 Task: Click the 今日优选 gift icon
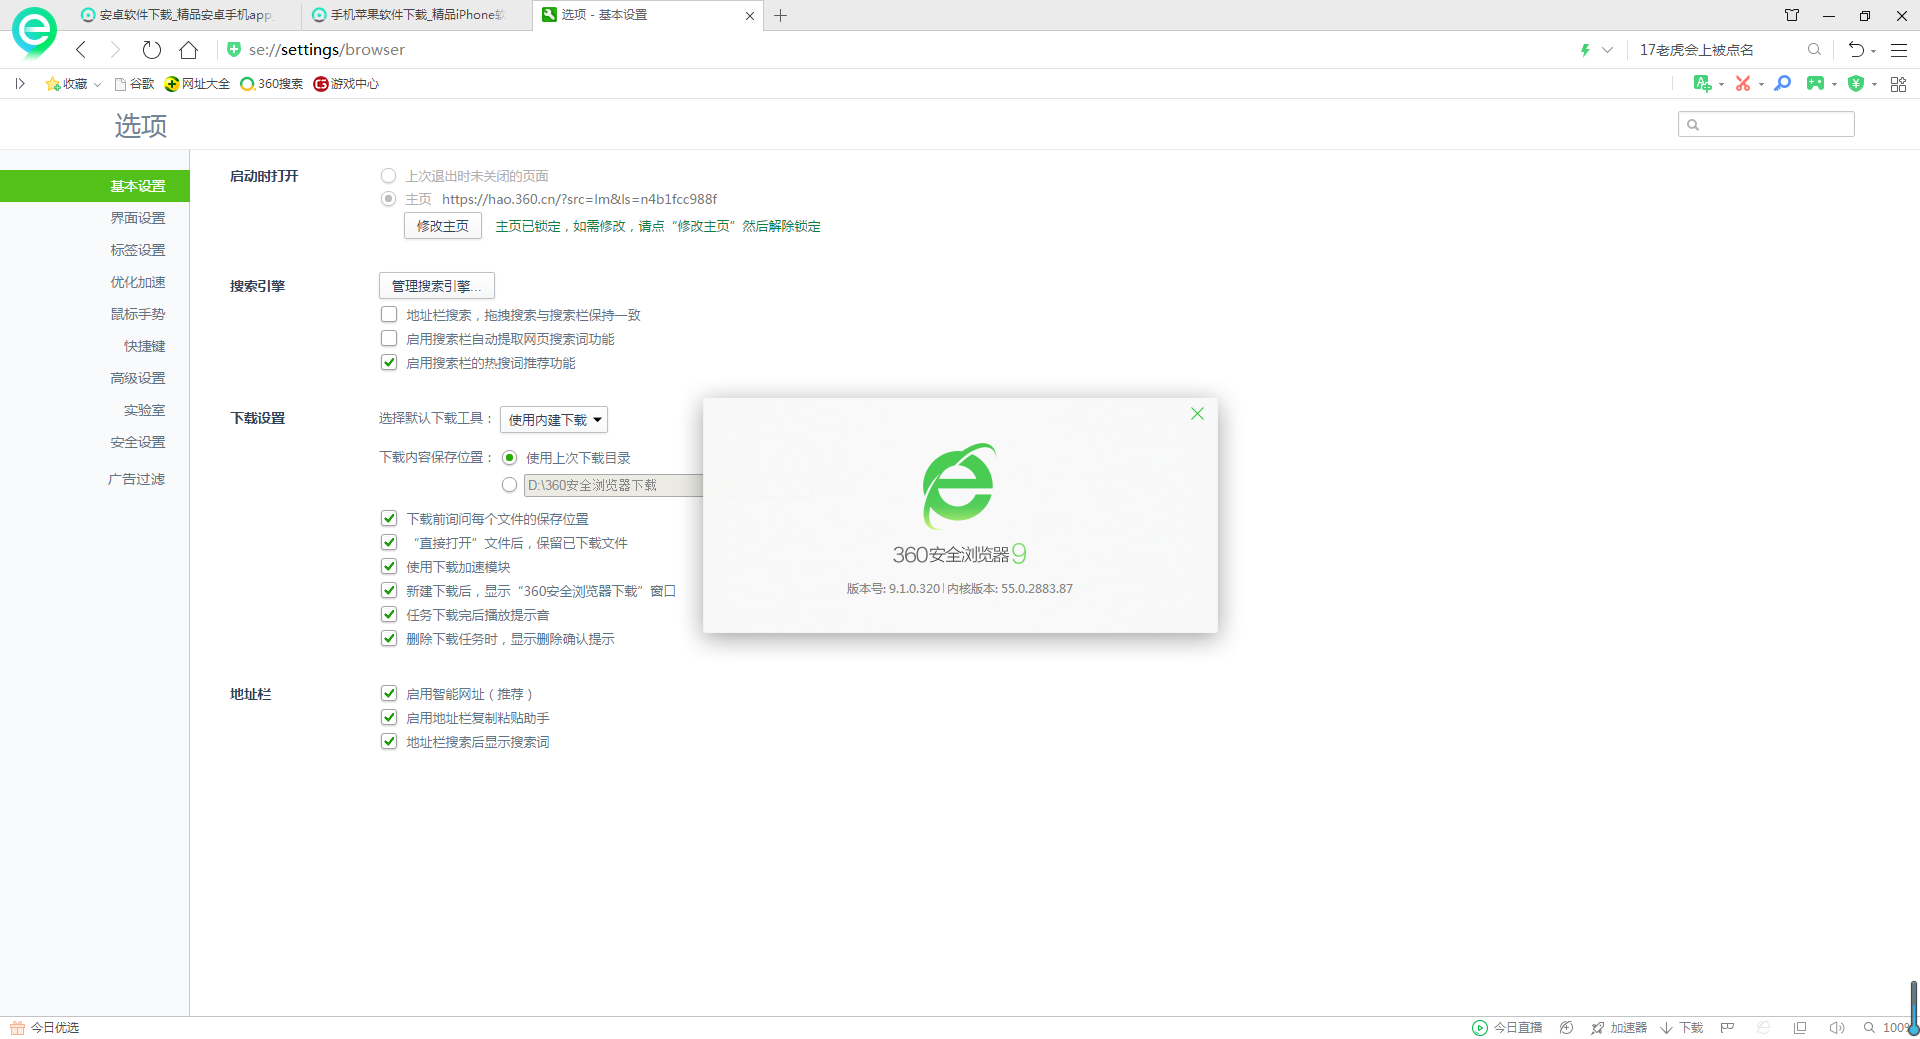[17, 1028]
